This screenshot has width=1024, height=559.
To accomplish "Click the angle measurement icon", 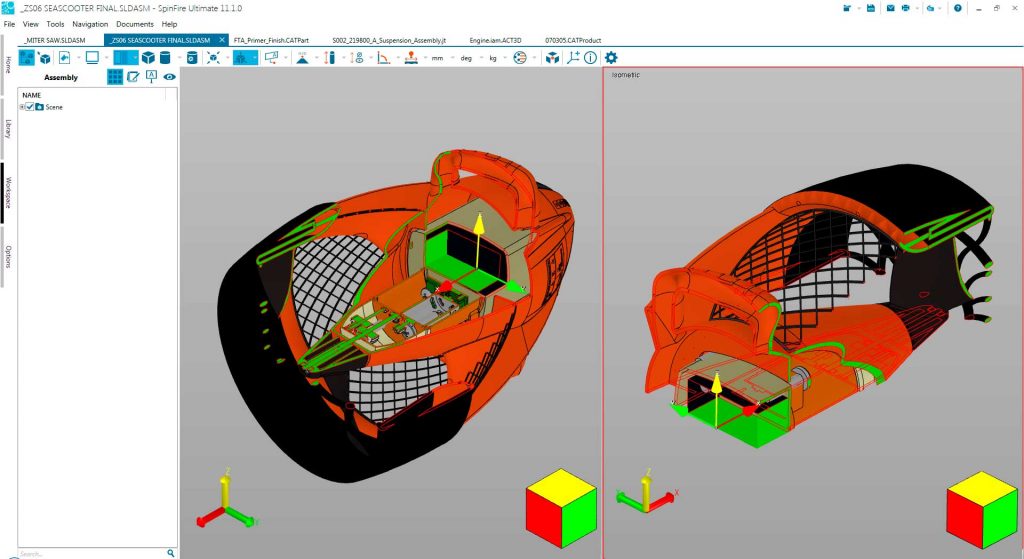I will pyautogui.click(x=384, y=58).
